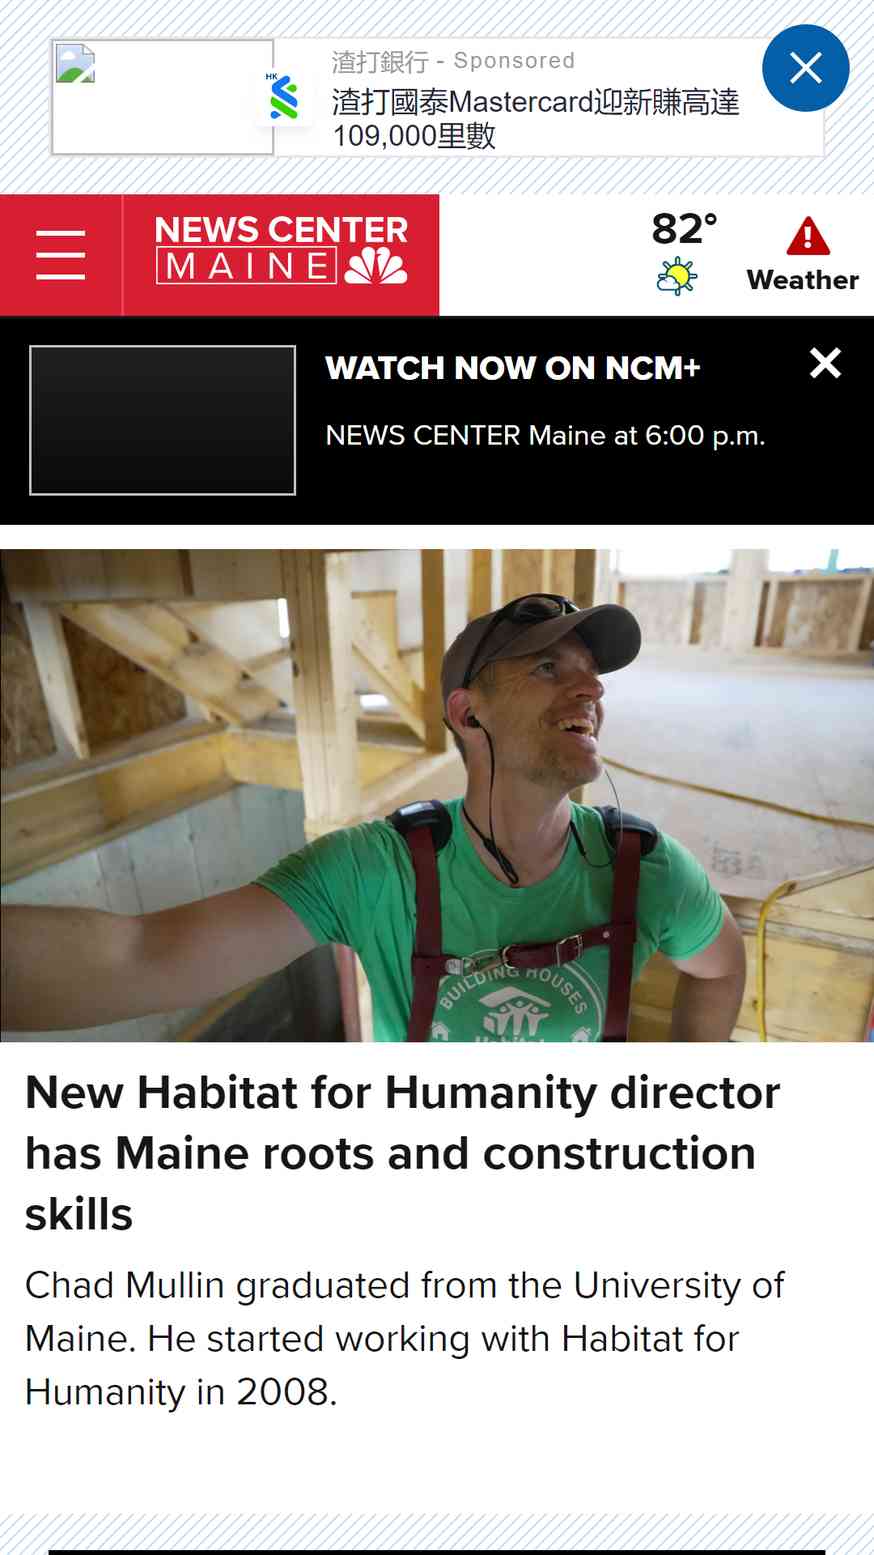Click the NBC peacock emblem

(x=376, y=266)
